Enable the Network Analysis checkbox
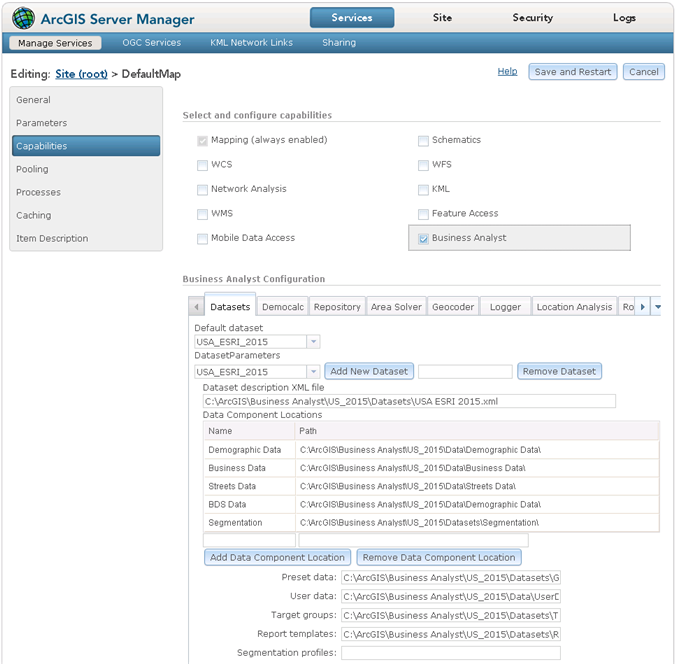The width and height of the screenshot is (676, 664). [x=202, y=190]
